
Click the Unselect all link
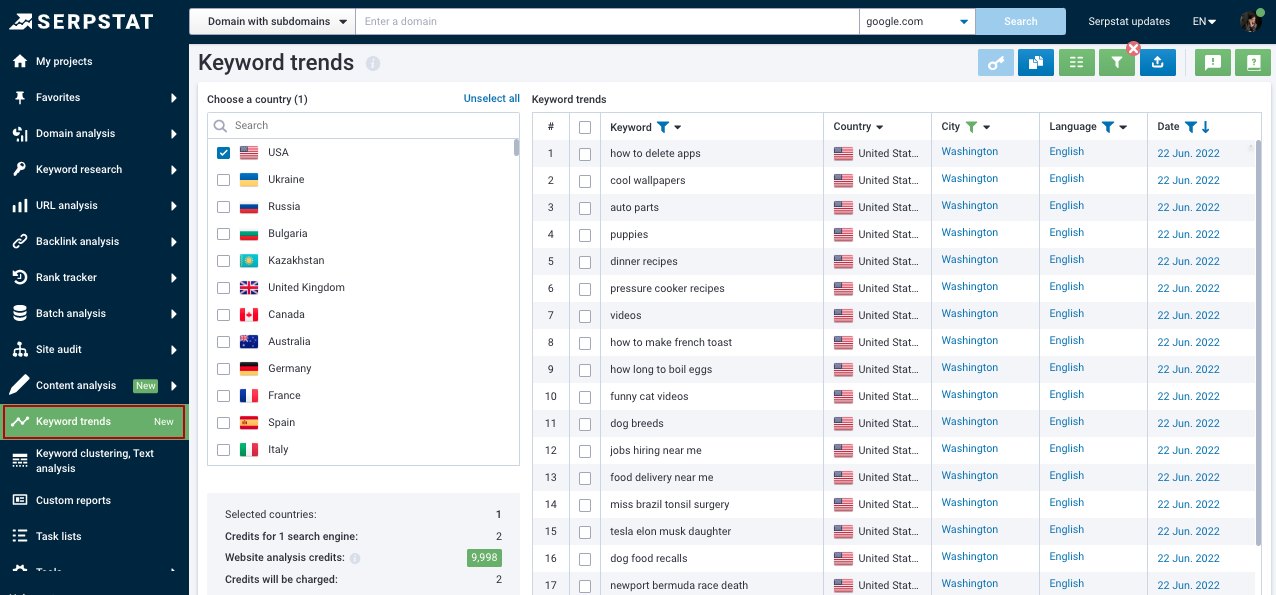[x=492, y=99]
